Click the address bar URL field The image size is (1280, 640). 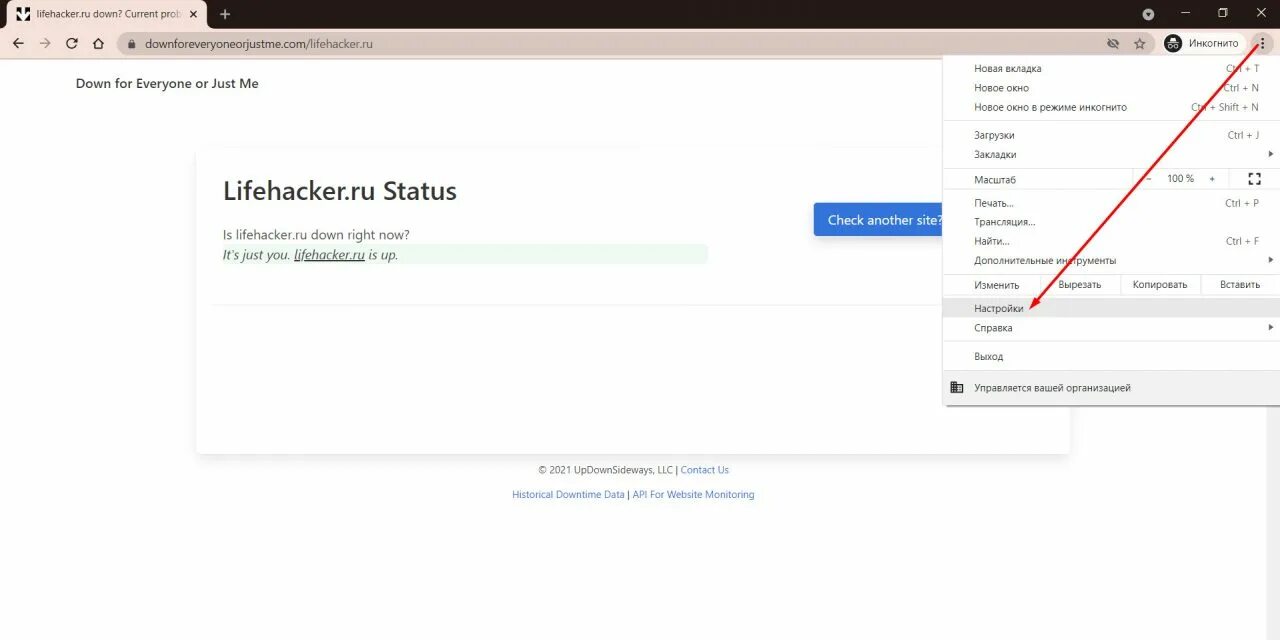(620, 44)
